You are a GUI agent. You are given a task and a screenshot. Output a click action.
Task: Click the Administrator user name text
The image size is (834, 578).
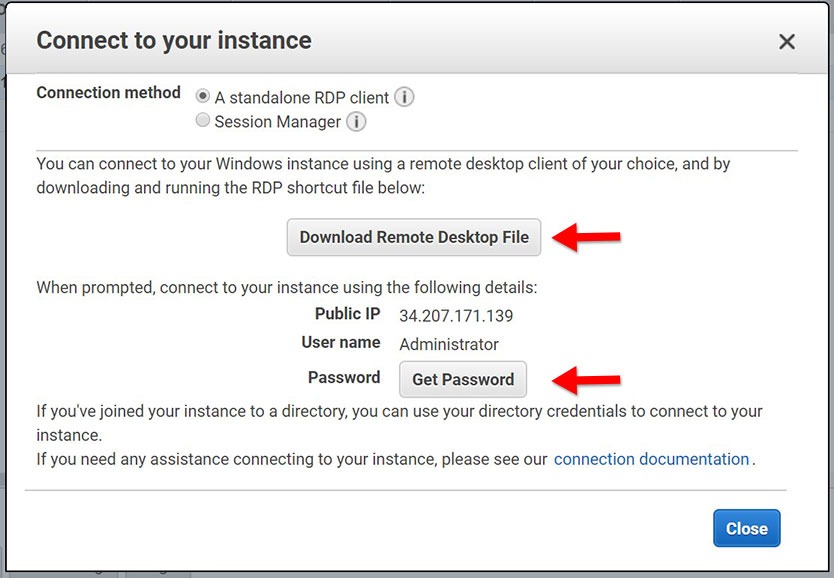447,343
